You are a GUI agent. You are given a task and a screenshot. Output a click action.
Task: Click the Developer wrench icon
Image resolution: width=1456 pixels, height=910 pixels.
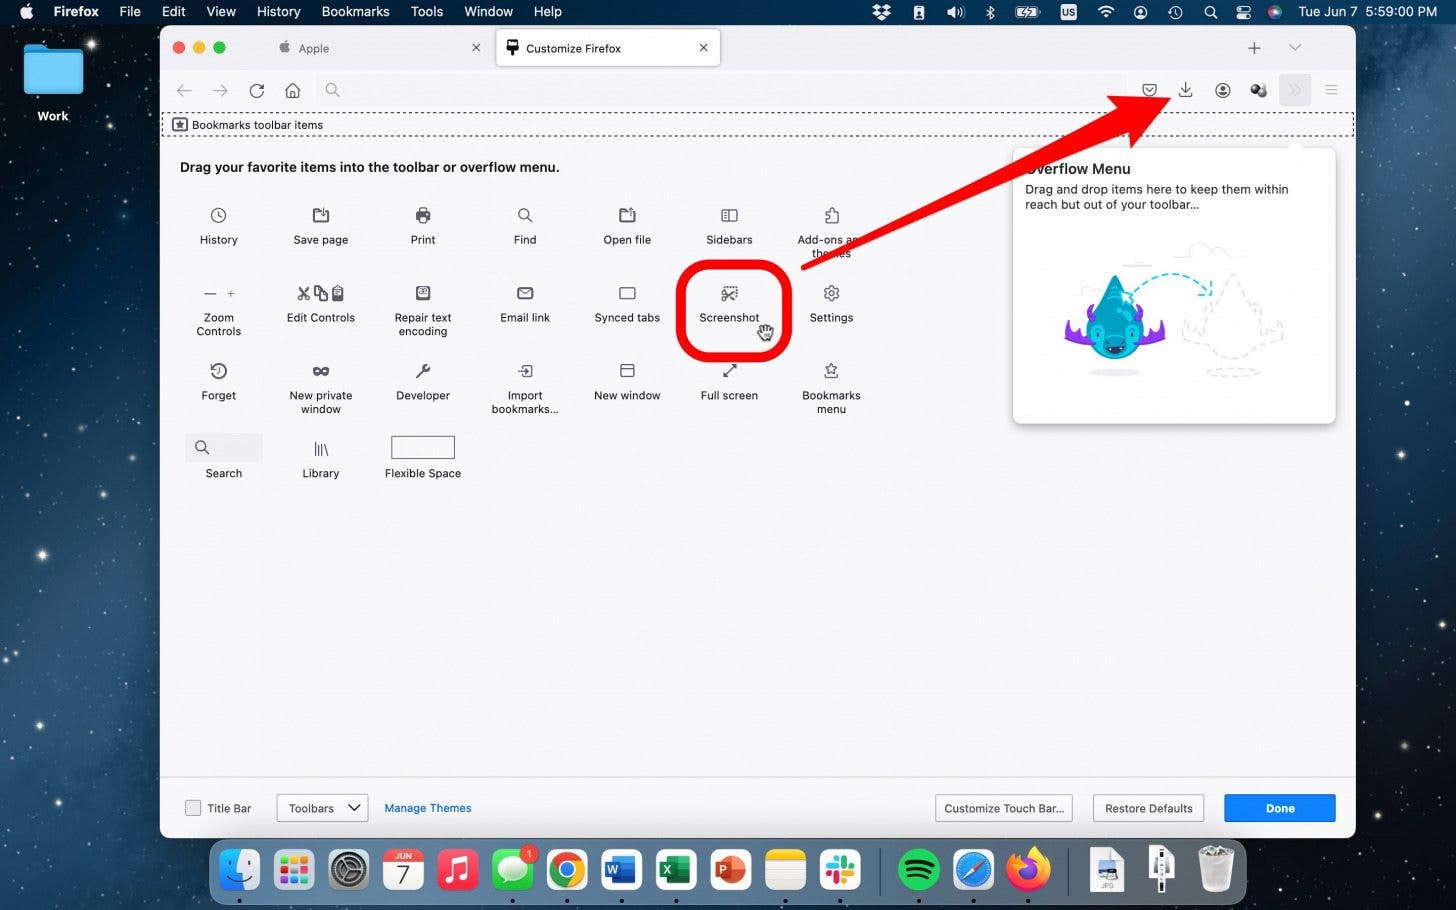coord(423,371)
